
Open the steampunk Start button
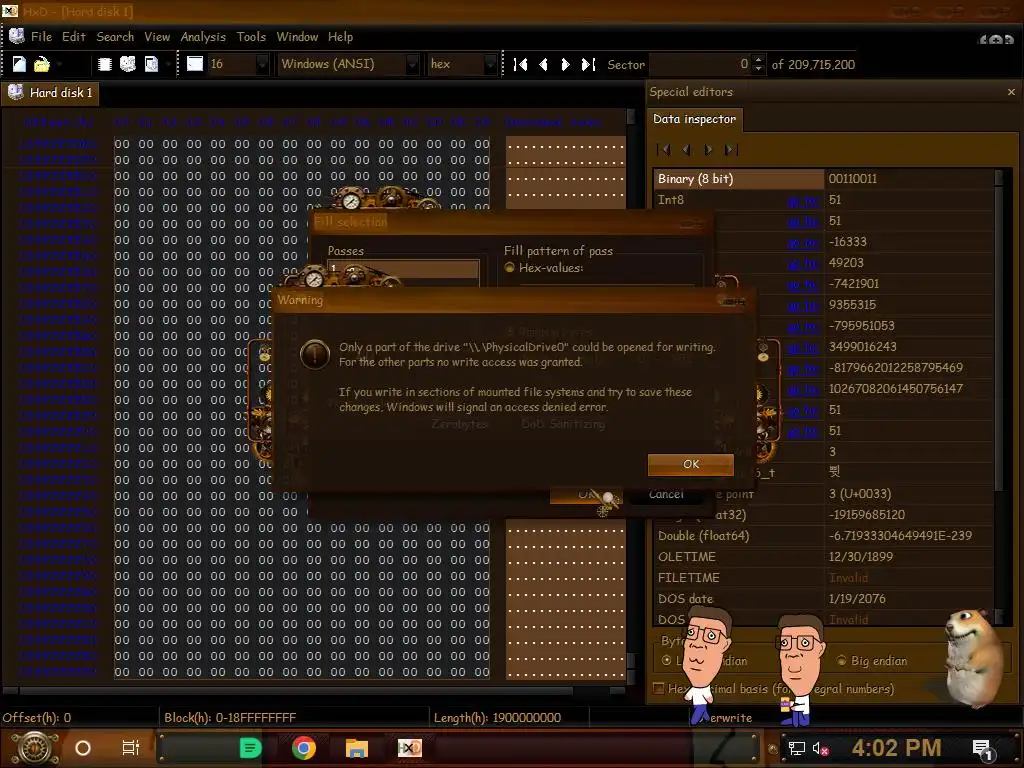(35, 748)
